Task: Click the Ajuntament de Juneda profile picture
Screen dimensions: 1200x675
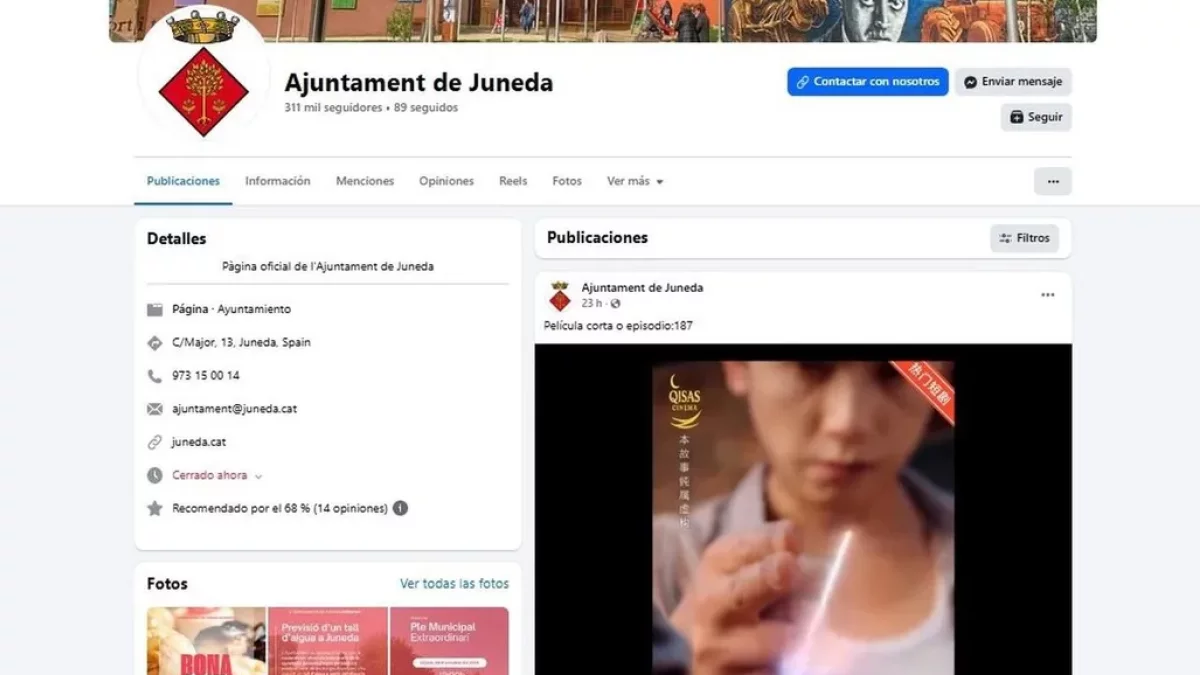Action: click(x=203, y=90)
